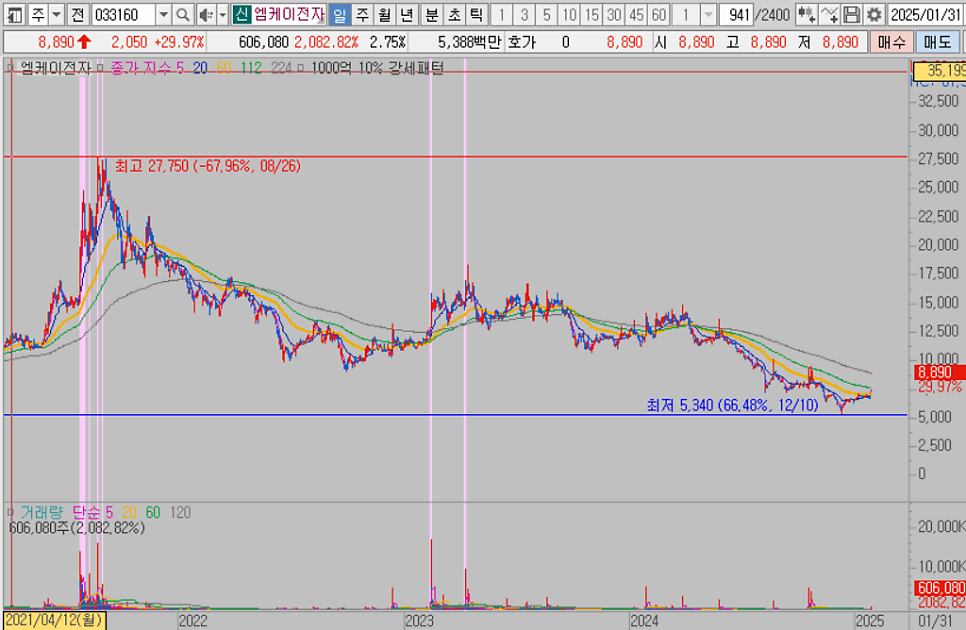Click 2023 year label on time axis

tap(419, 620)
